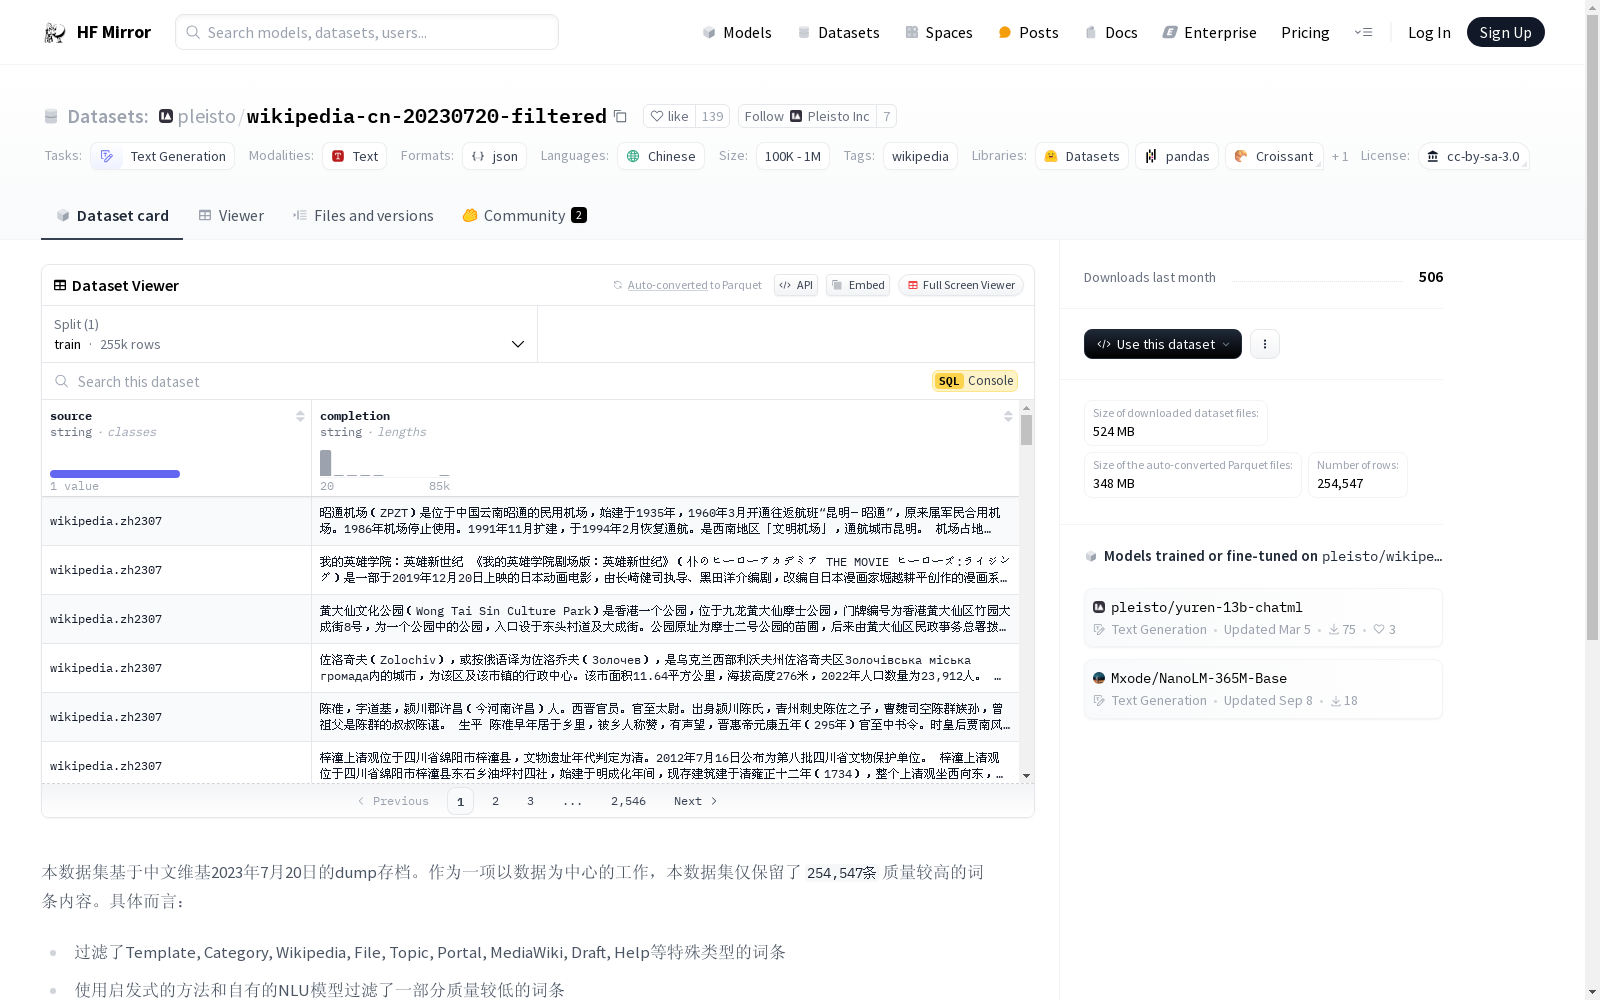1600x1000 pixels.
Task: Click the heart like button
Action: [669, 116]
